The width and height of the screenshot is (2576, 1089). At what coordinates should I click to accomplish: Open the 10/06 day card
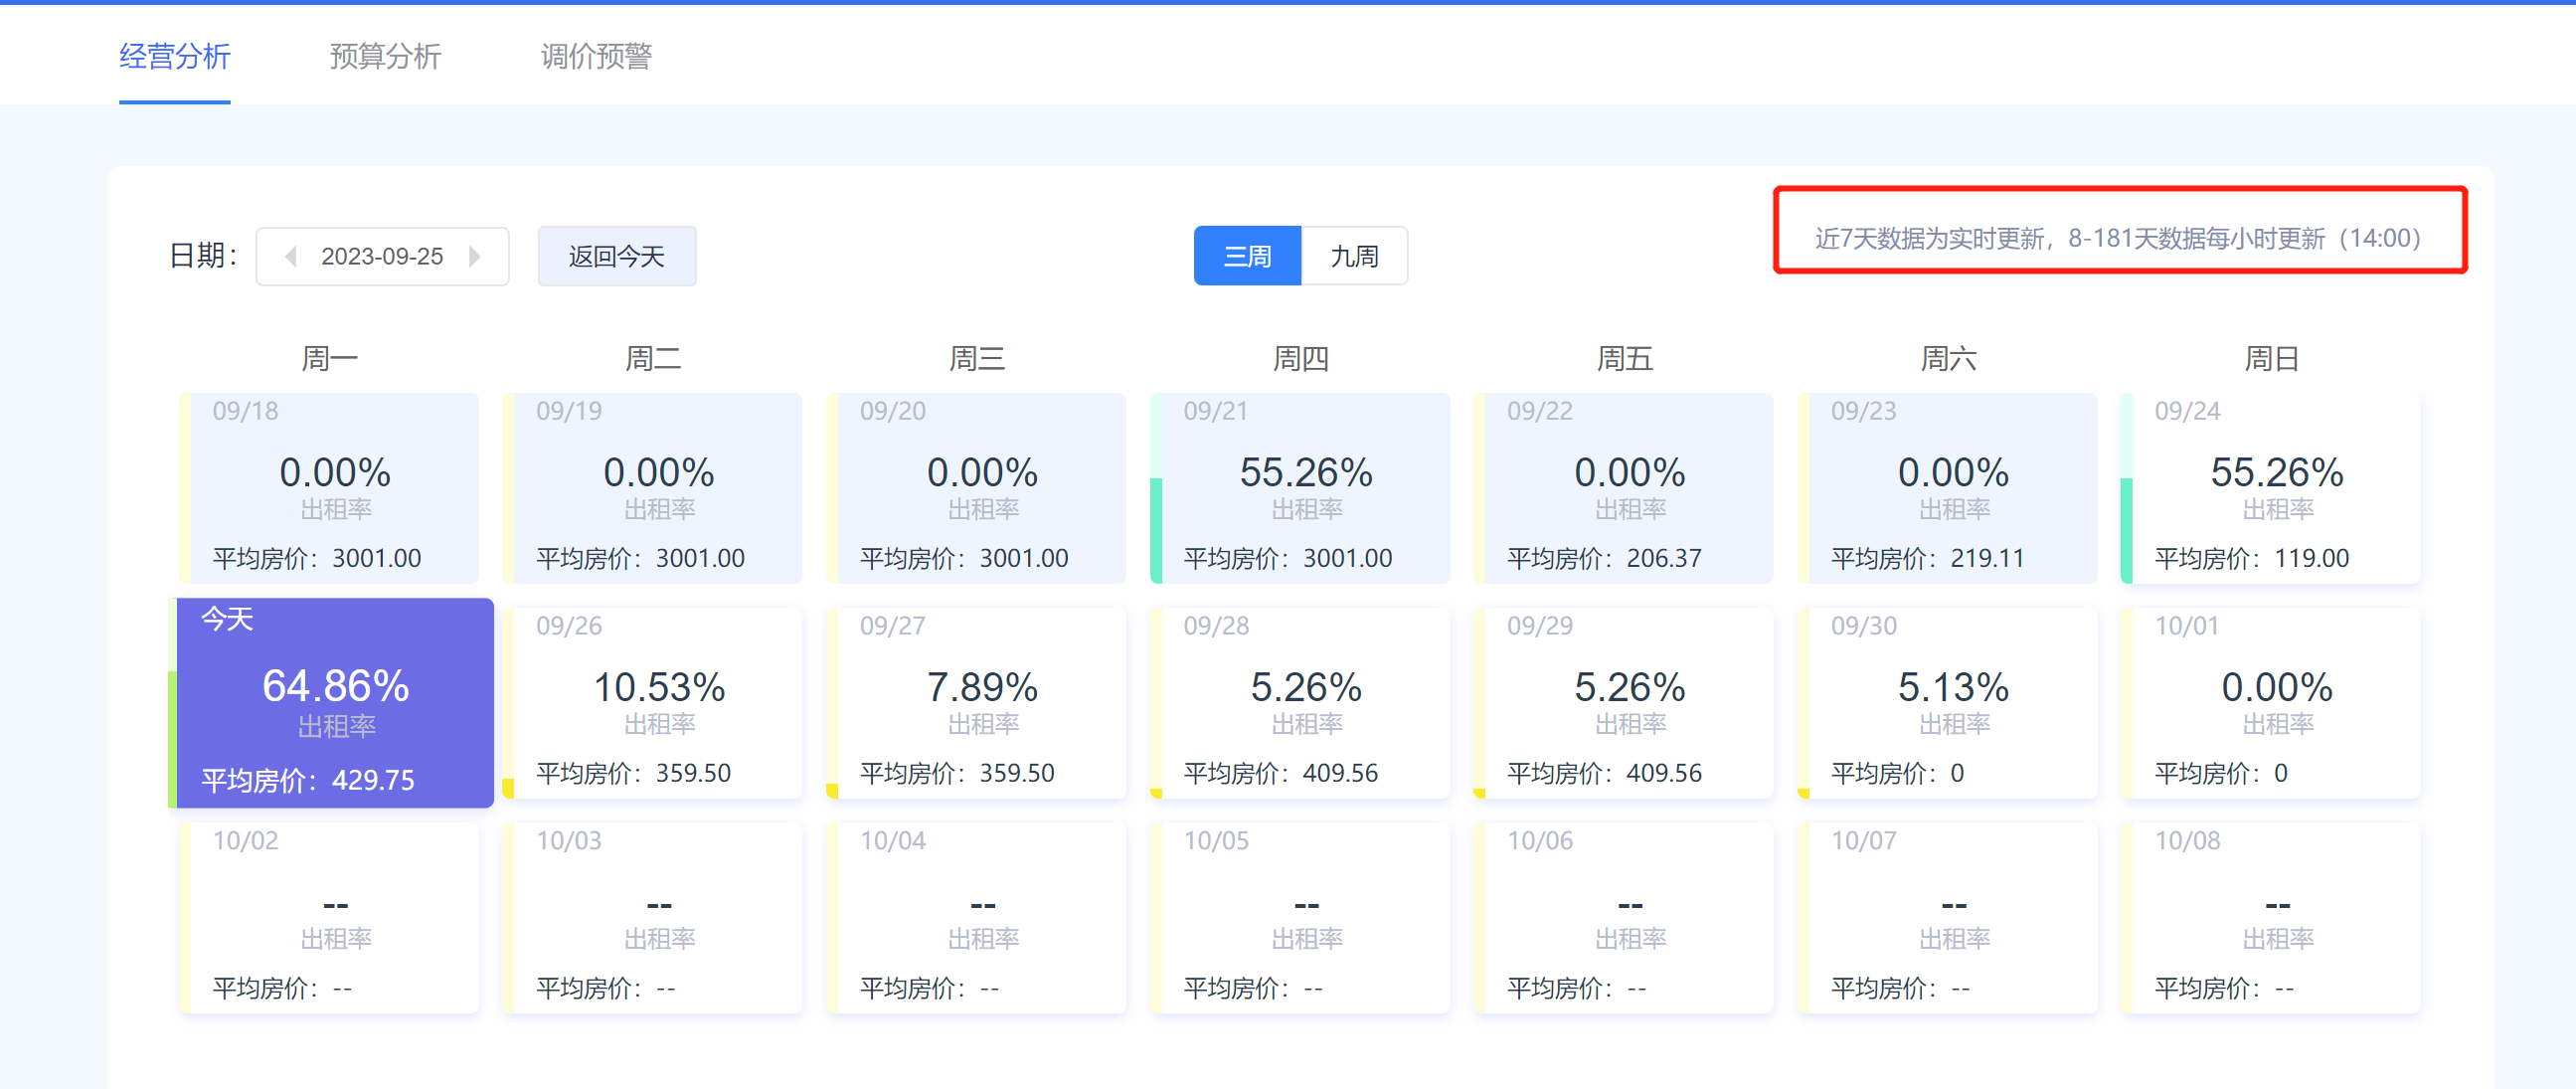click(1623, 918)
